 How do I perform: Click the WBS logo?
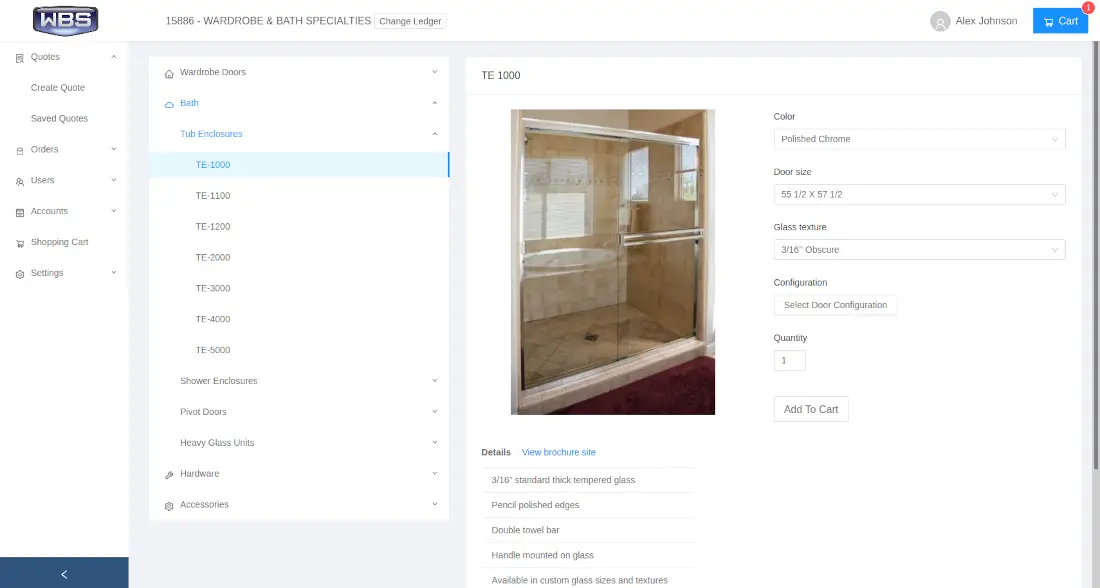click(x=65, y=20)
